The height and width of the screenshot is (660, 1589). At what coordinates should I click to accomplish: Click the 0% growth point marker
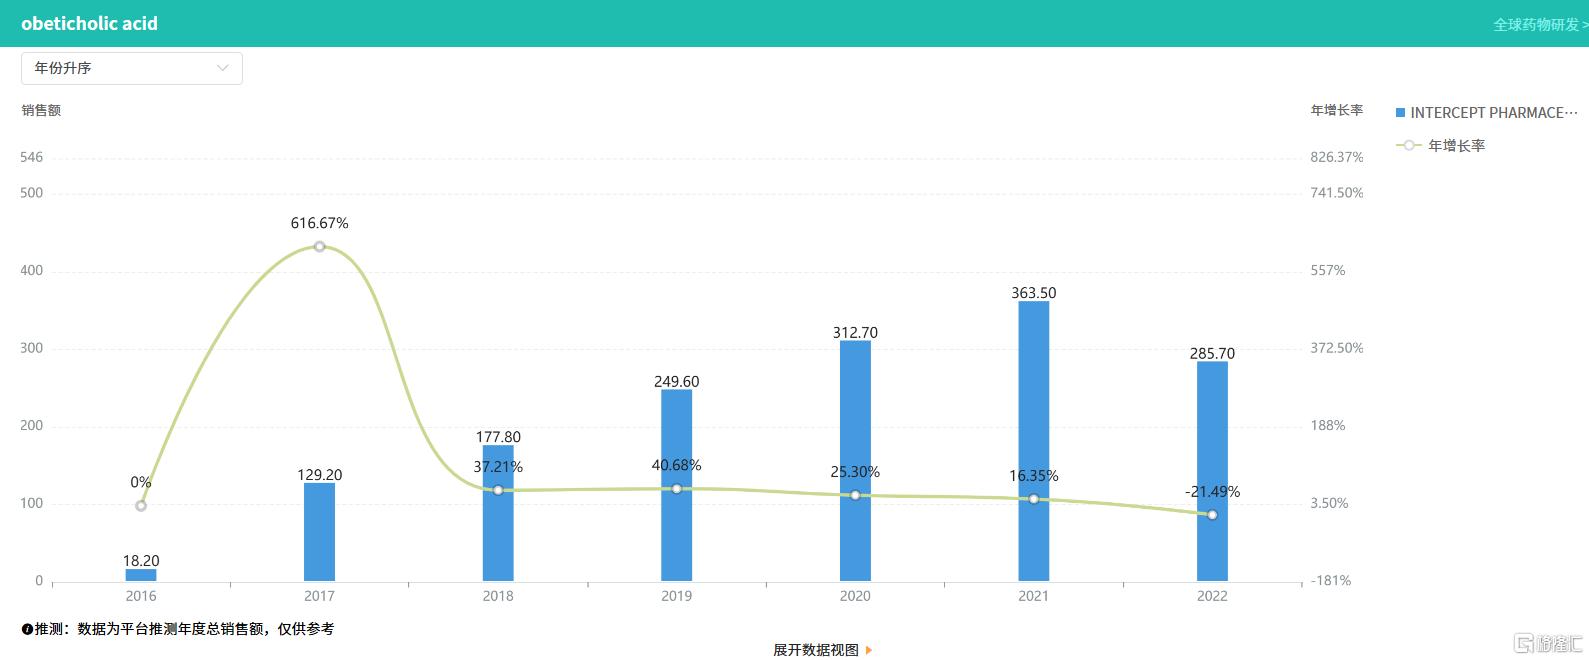[x=141, y=506]
